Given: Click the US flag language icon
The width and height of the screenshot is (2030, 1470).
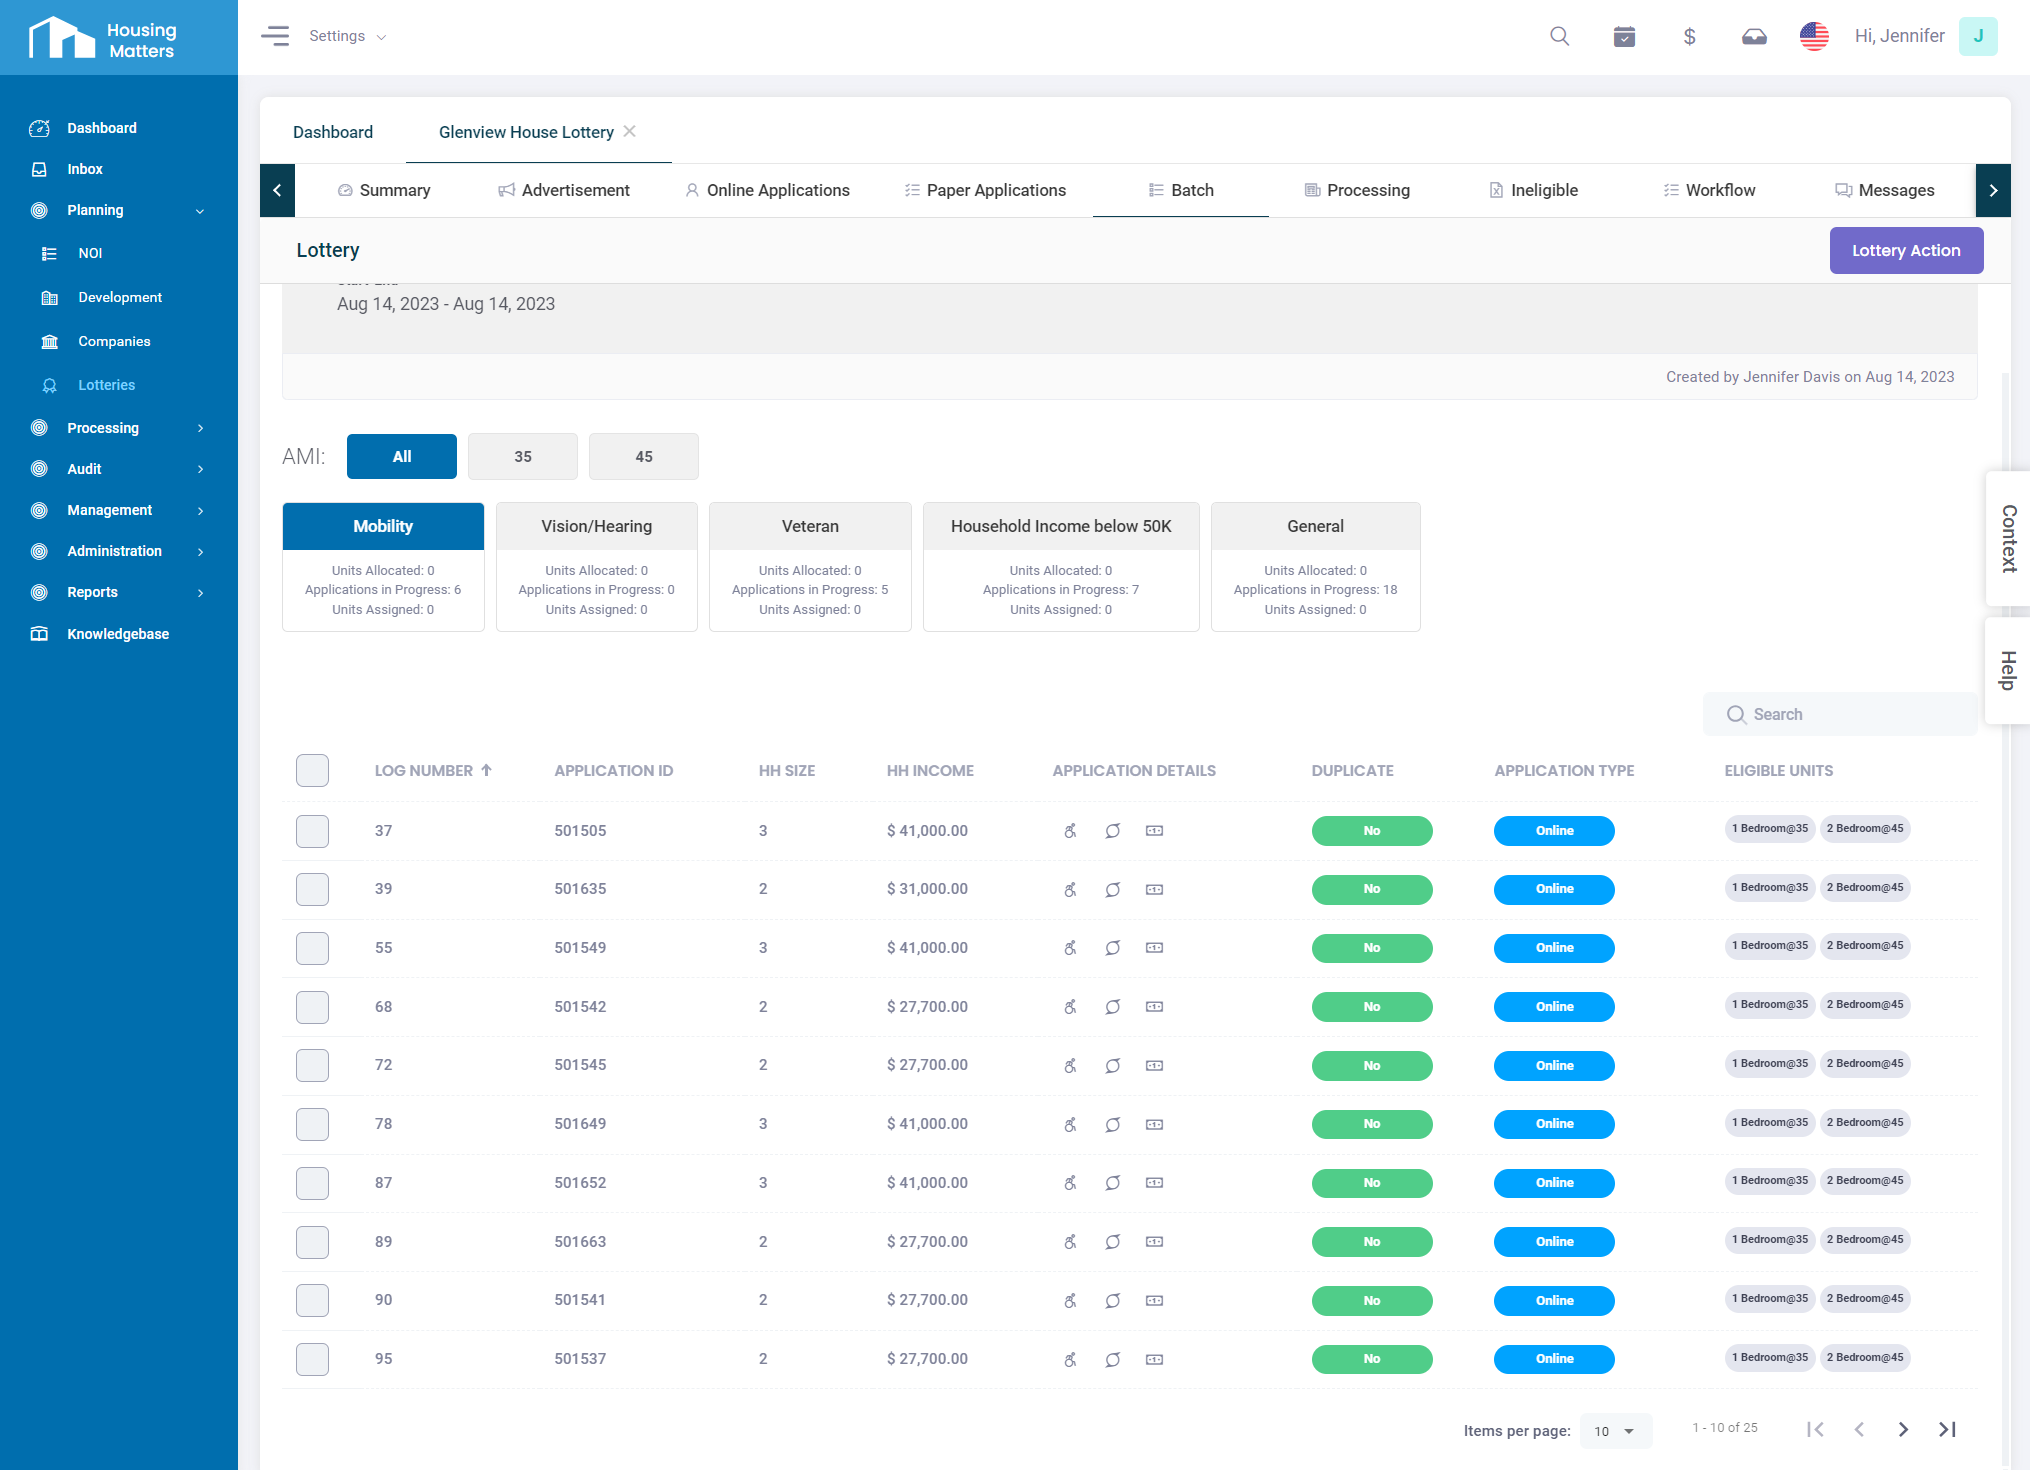Looking at the screenshot, I should pos(1813,37).
